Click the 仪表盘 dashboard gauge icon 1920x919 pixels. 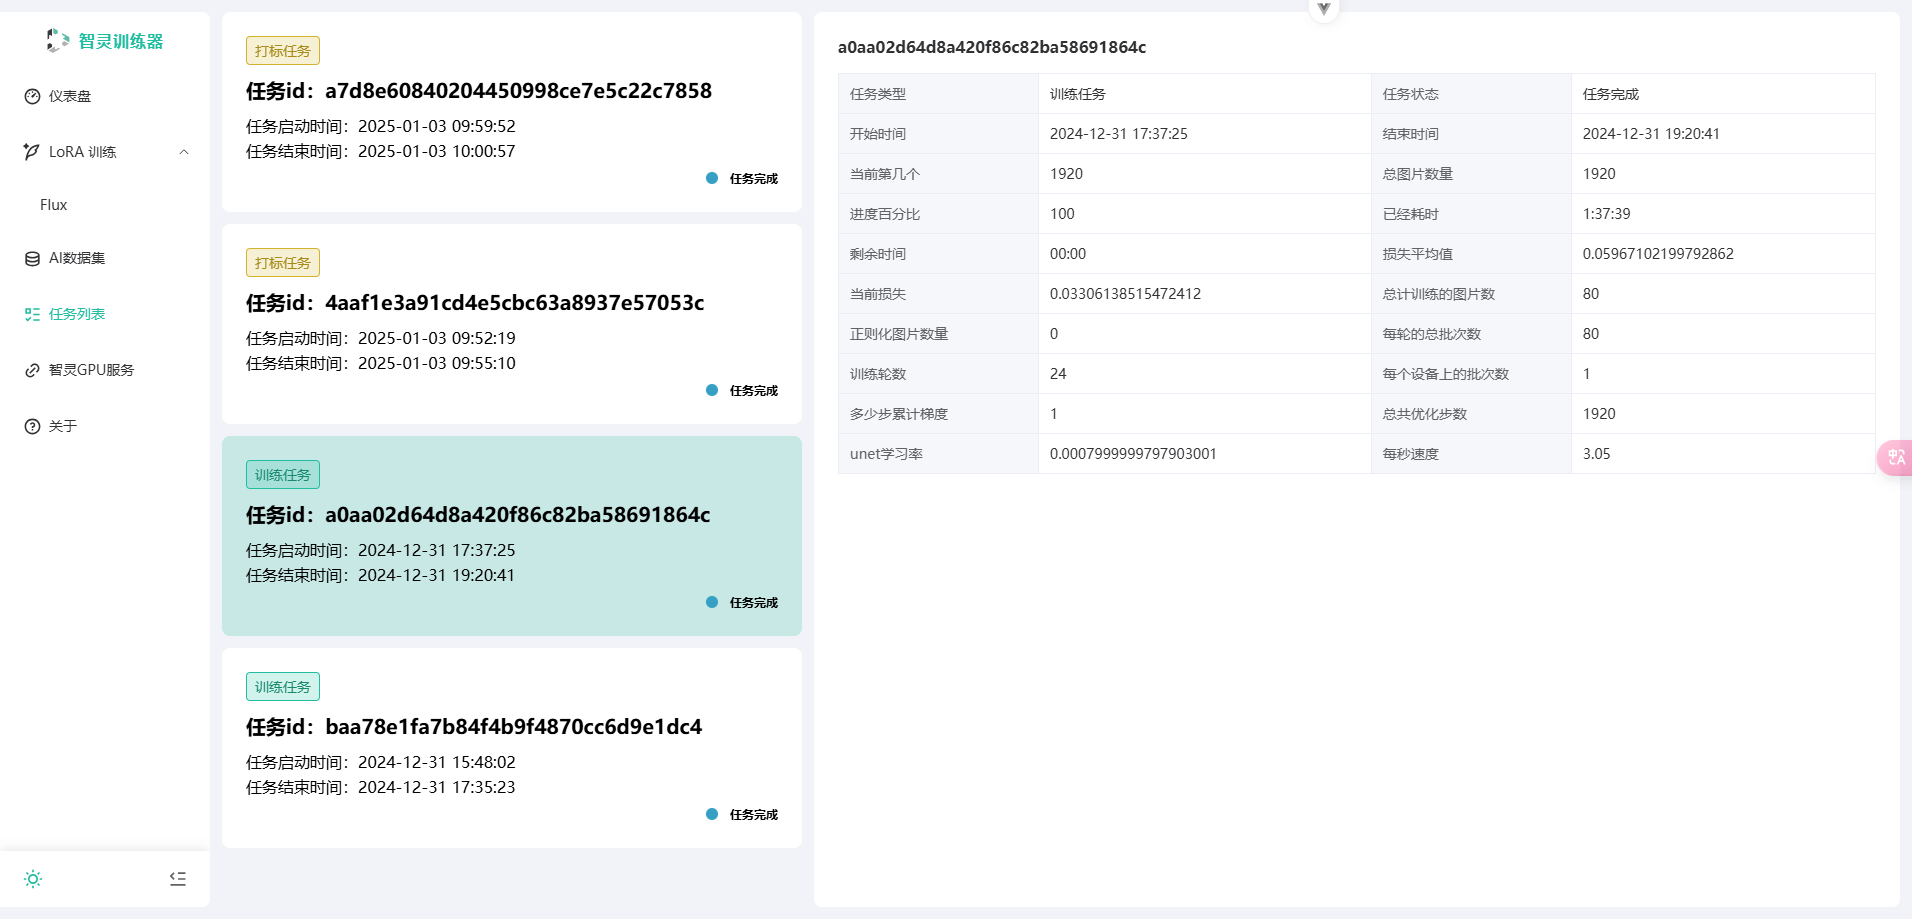(x=32, y=96)
